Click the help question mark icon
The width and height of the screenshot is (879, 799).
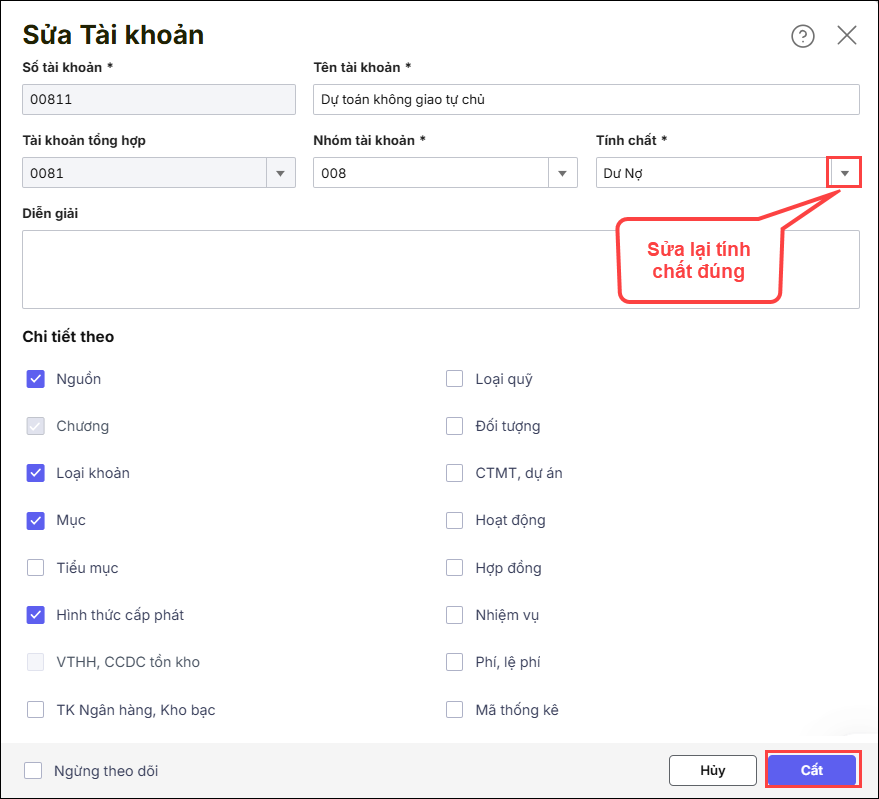click(802, 36)
